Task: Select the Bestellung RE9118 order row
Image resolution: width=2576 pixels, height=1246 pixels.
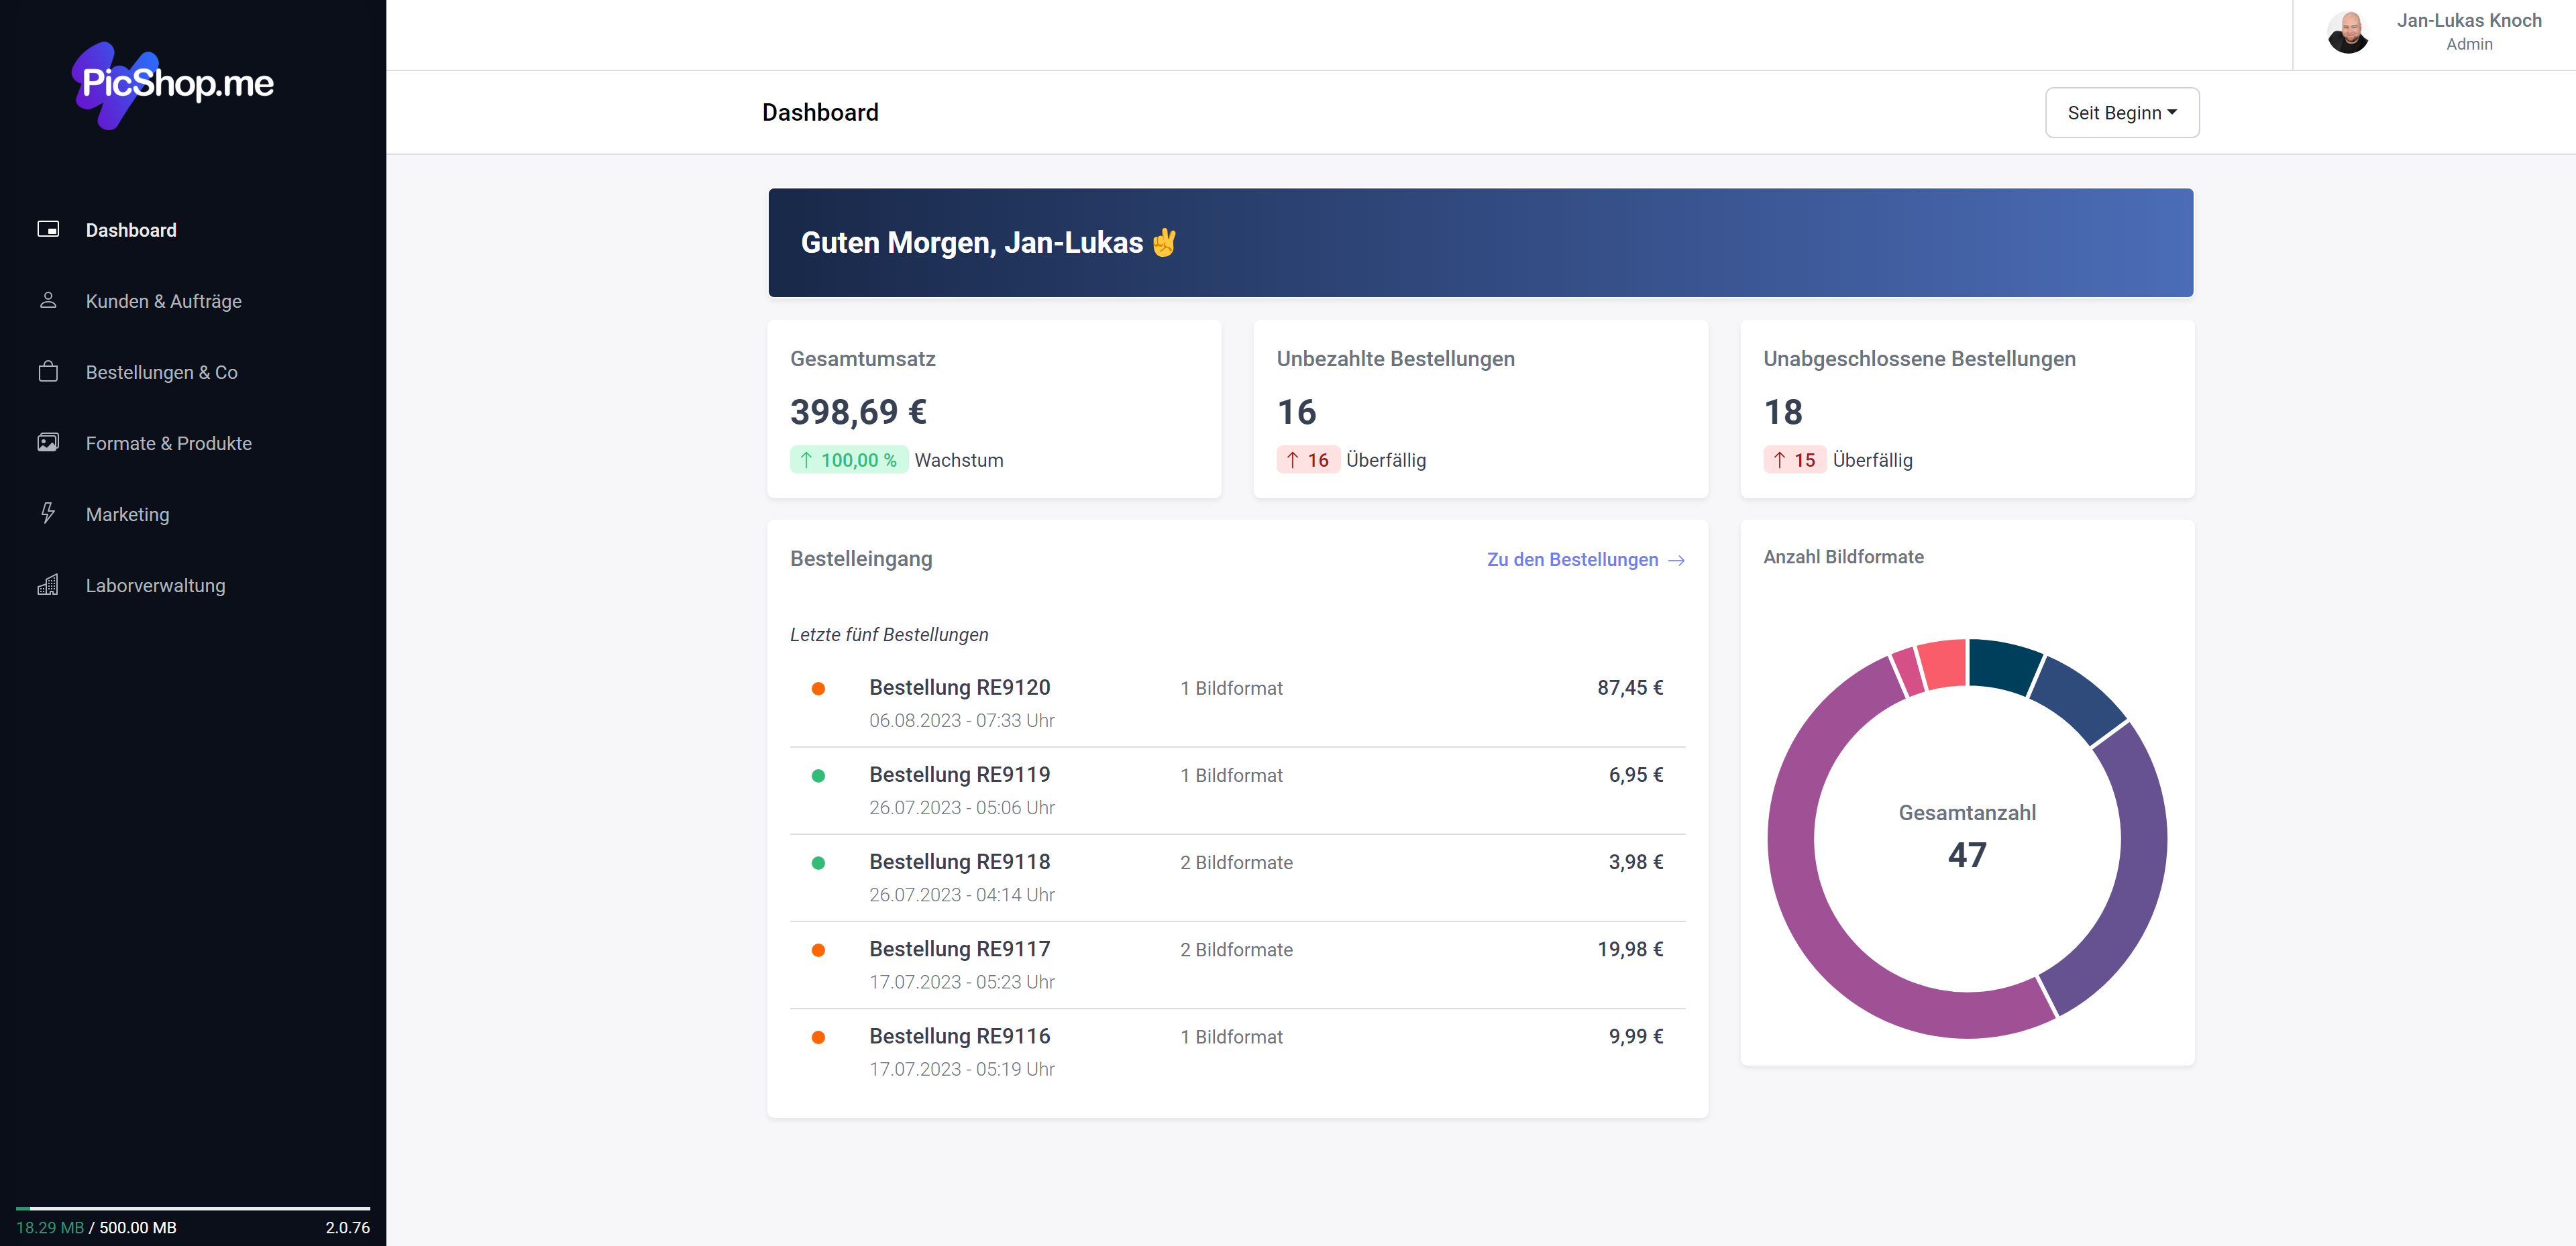Action: pyautogui.click(x=959, y=862)
